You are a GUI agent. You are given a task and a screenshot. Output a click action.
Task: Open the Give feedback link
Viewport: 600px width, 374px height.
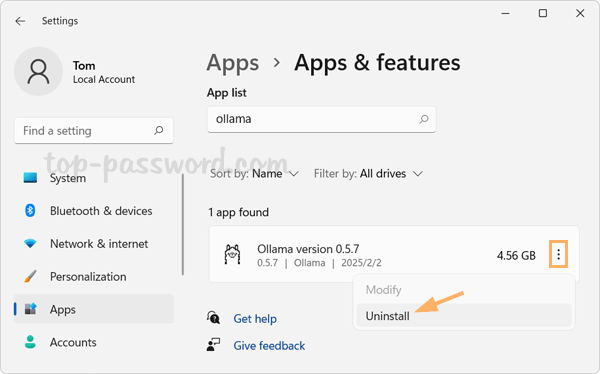[x=269, y=346]
